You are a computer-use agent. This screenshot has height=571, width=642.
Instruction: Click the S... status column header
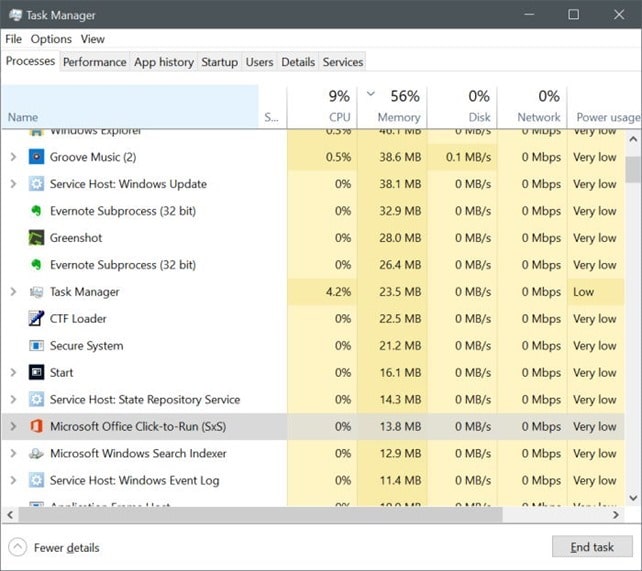click(272, 107)
